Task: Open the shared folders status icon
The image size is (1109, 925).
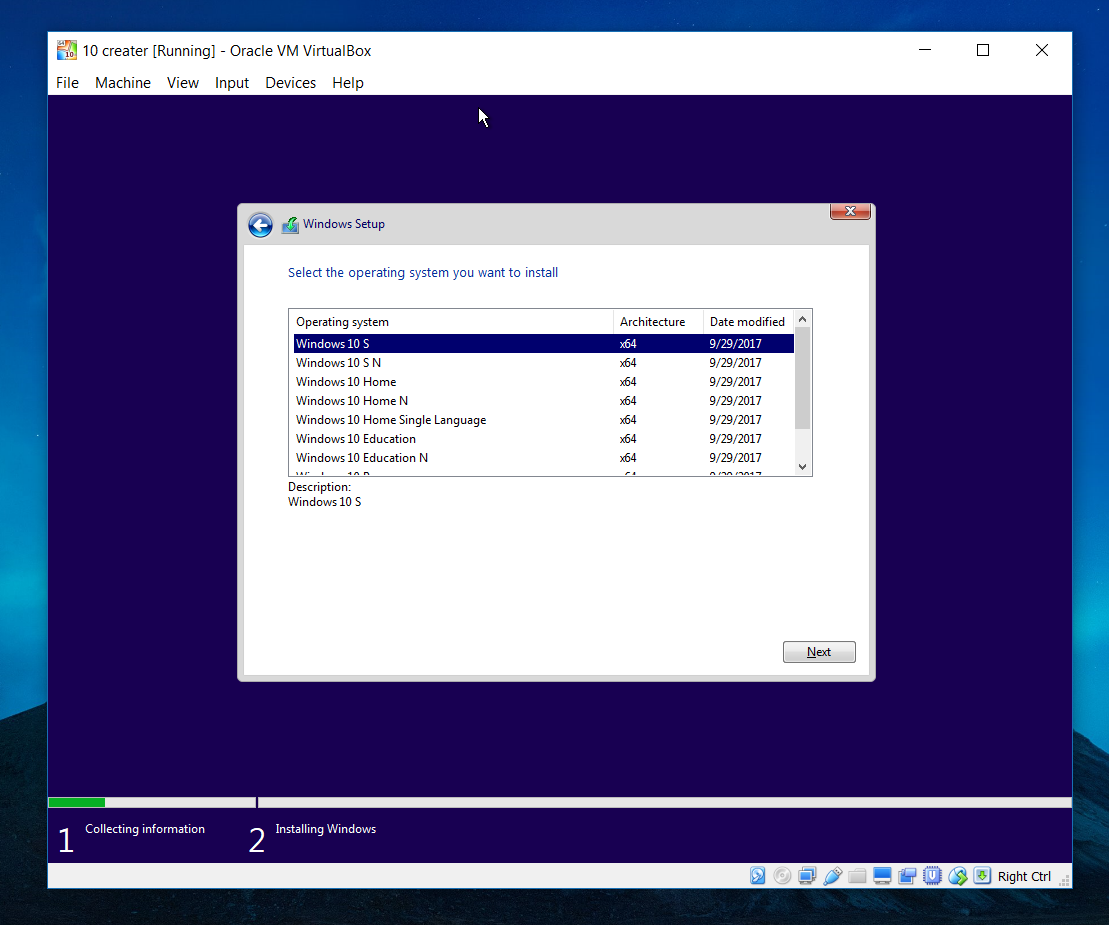Action: click(x=857, y=876)
